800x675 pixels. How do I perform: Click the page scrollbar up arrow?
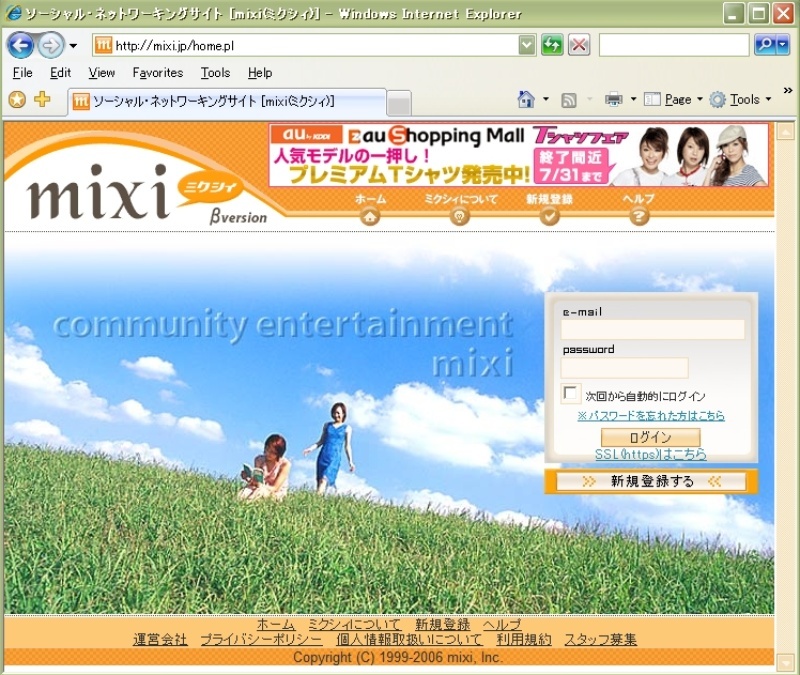point(785,132)
